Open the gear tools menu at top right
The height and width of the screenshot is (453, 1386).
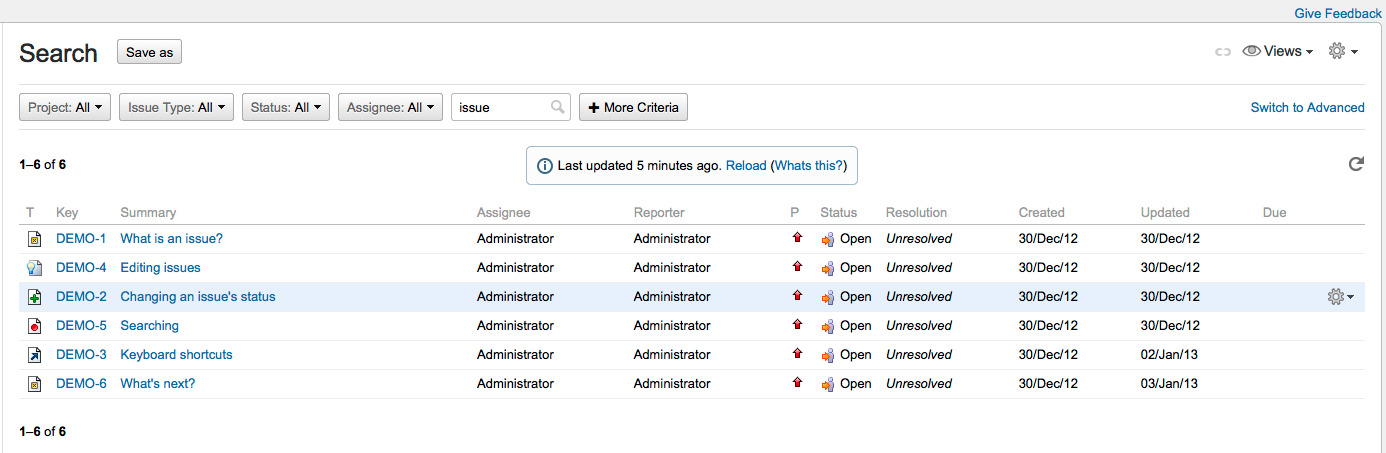pos(1342,51)
